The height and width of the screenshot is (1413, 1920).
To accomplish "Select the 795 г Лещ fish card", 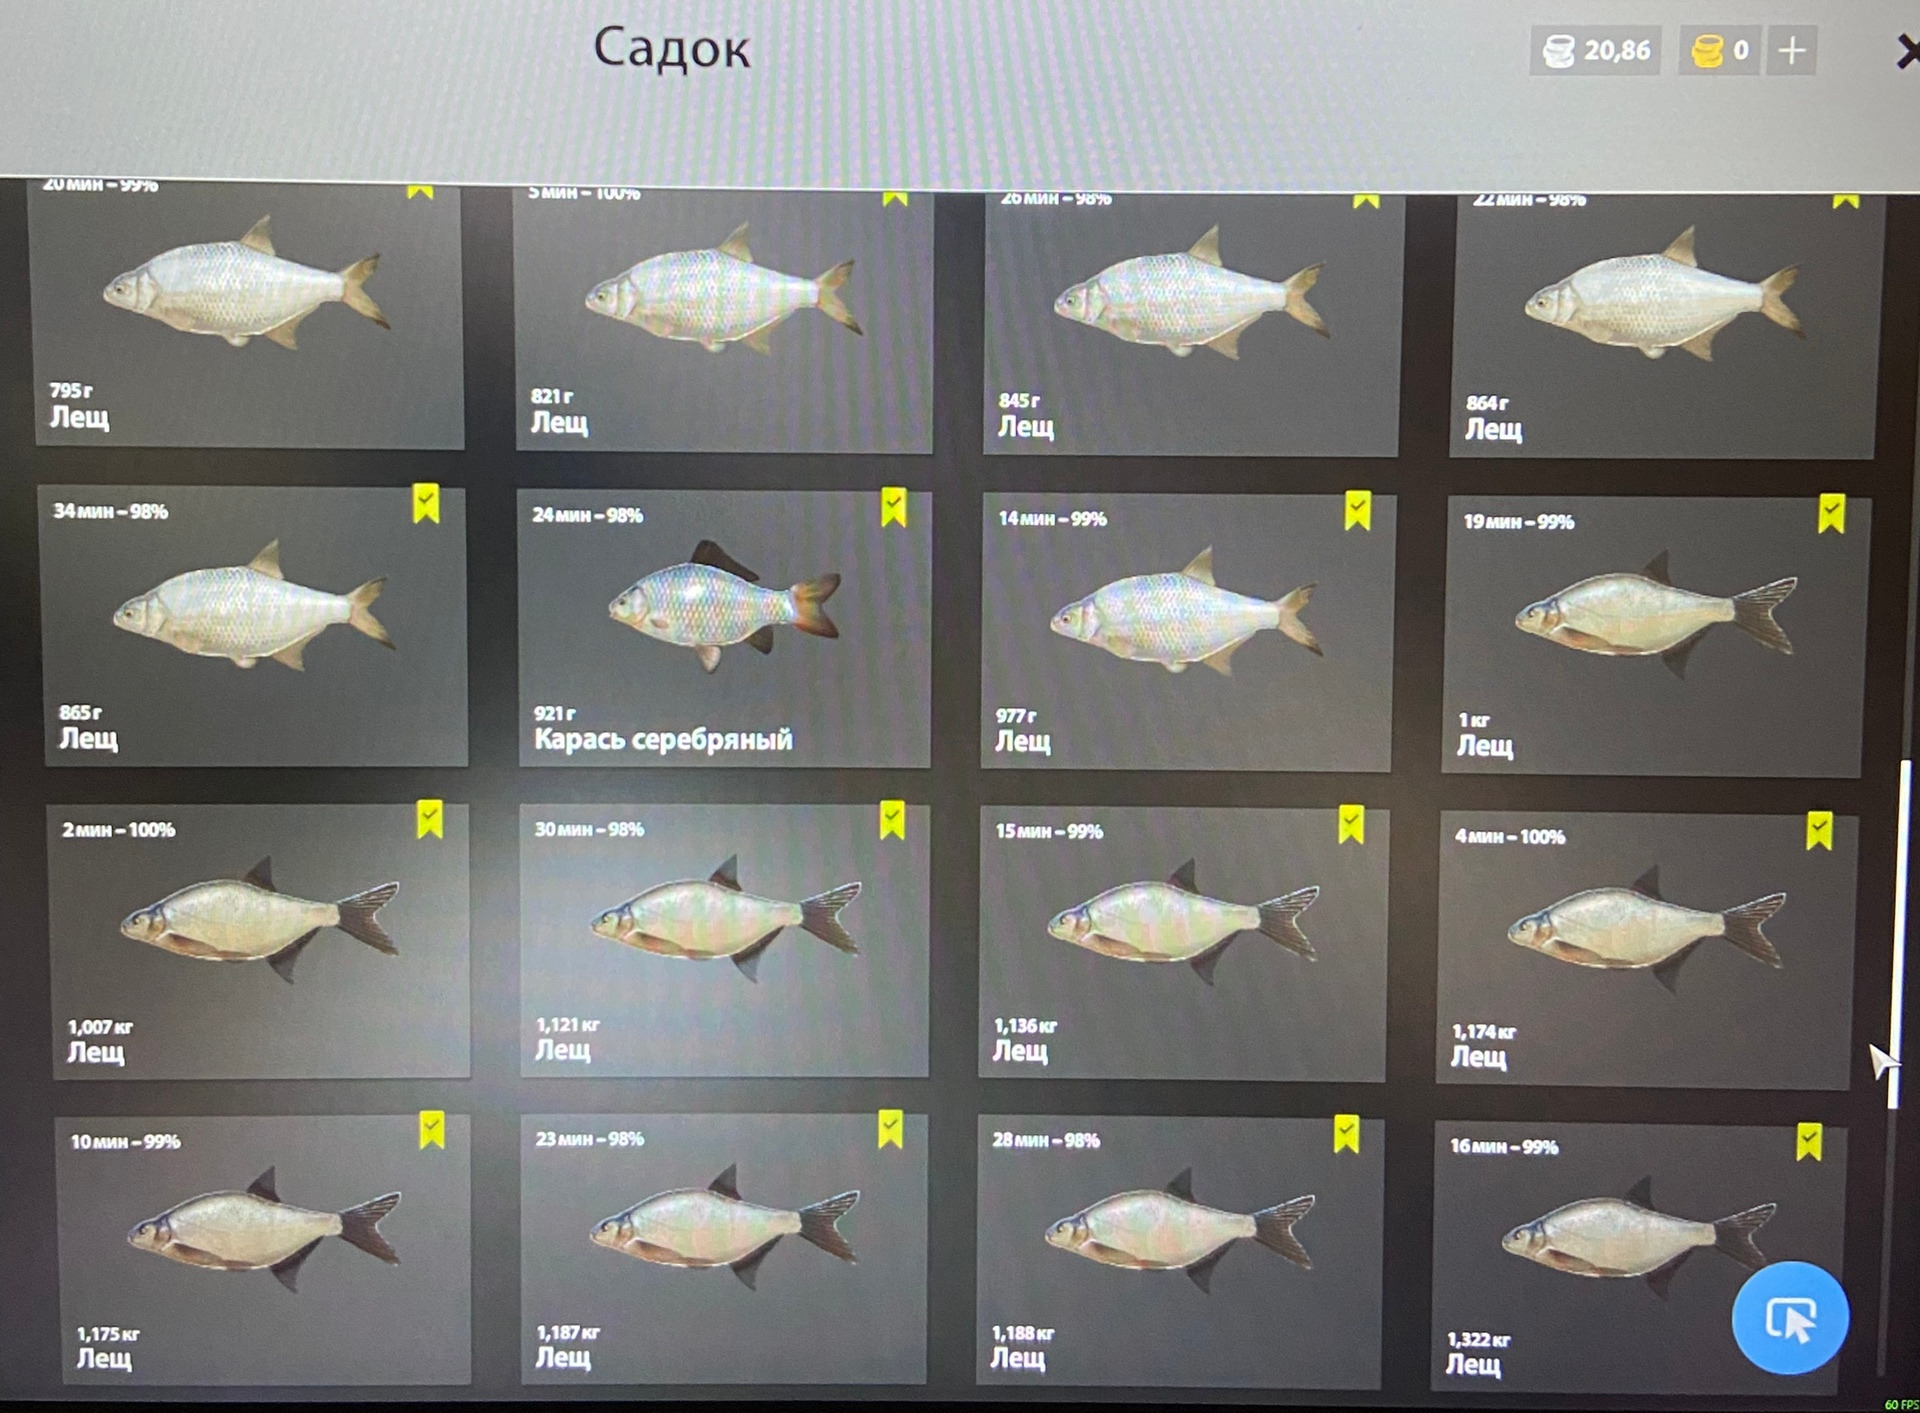I will (248, 315).
